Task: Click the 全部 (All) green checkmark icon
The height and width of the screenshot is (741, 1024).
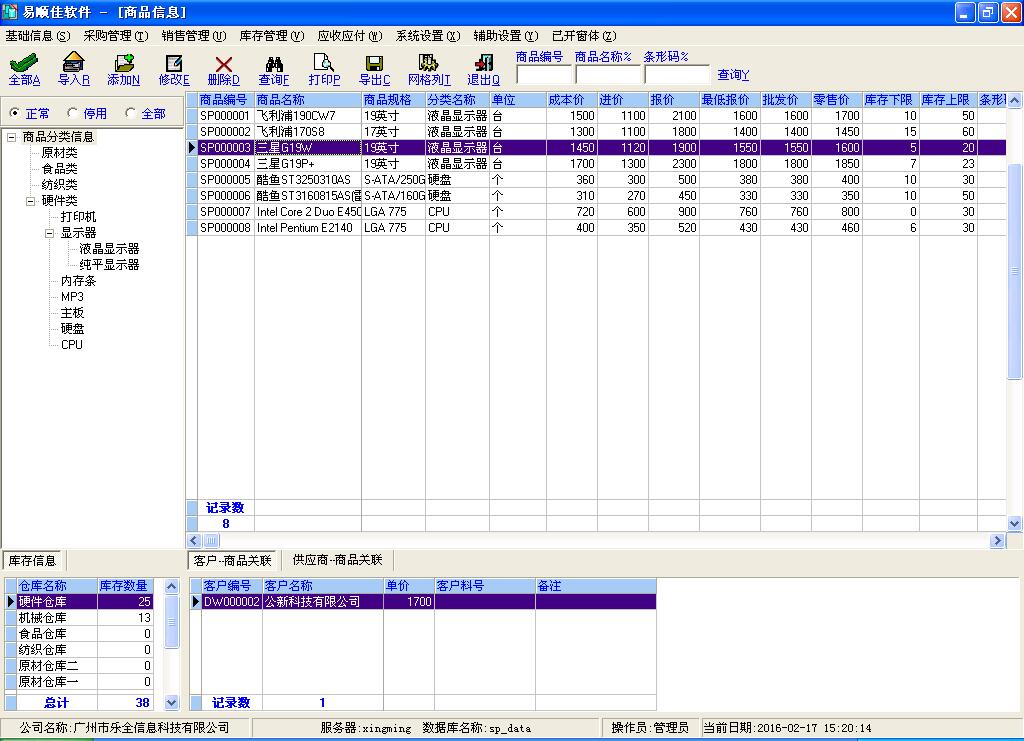Action: click(x=24, y=63)
